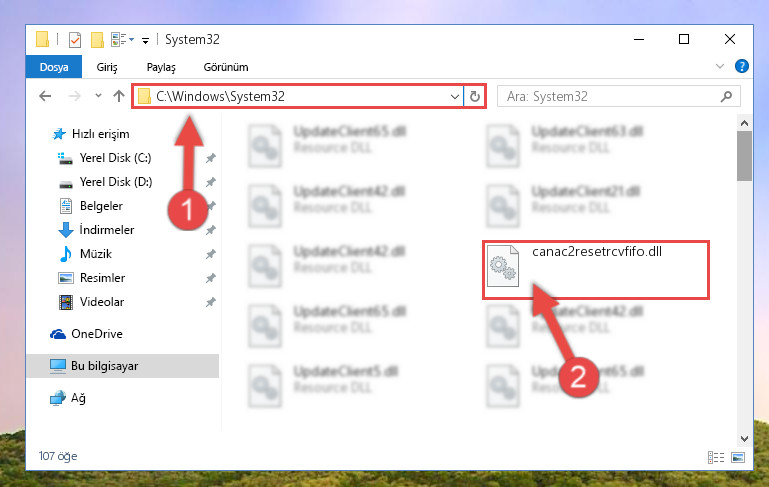Click the Properties checkmark quick access icon

coord(75,40)
